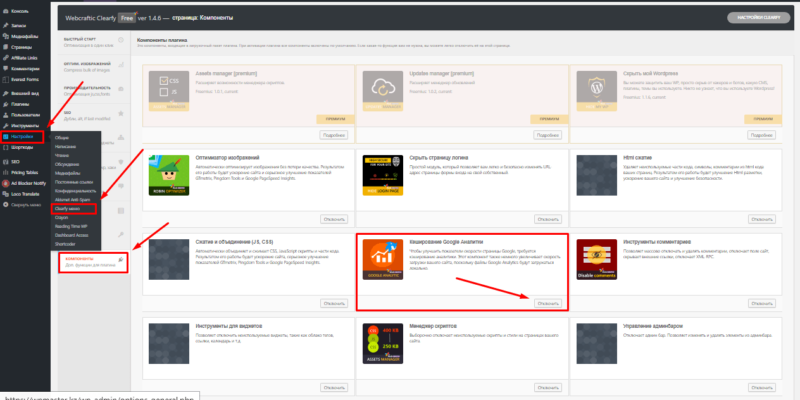Viewport: 800px width, 400px height.
Task: Click Подробнее under Updates manager premium
Action: coord(547,135)
